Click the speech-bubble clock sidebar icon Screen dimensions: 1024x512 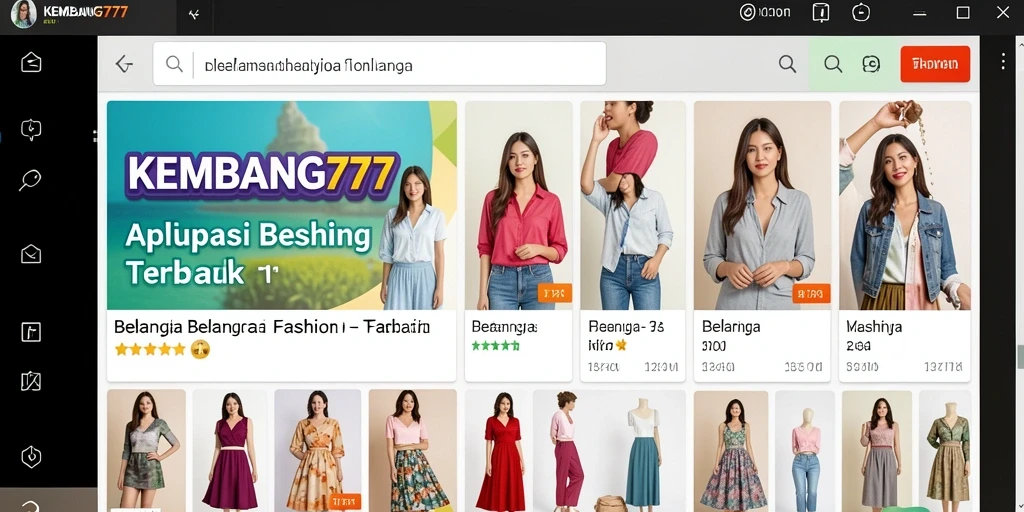(x=31, y=129)
